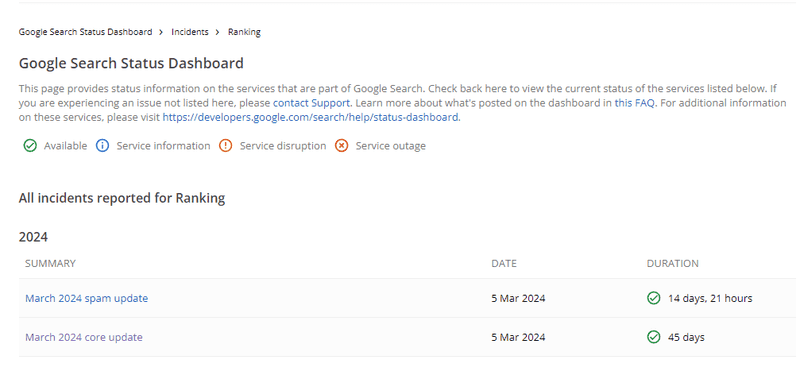Click the SUMMARY column header

pos(50,263)
